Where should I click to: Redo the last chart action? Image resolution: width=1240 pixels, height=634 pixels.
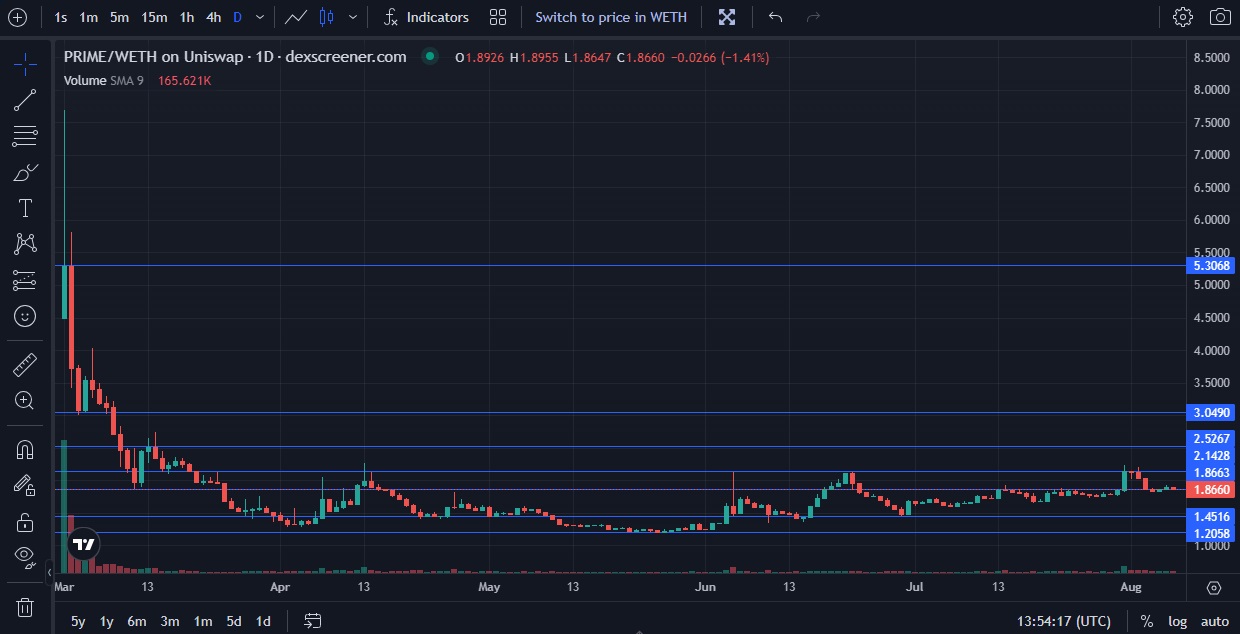pyautogui.click(x=813, y=17)
